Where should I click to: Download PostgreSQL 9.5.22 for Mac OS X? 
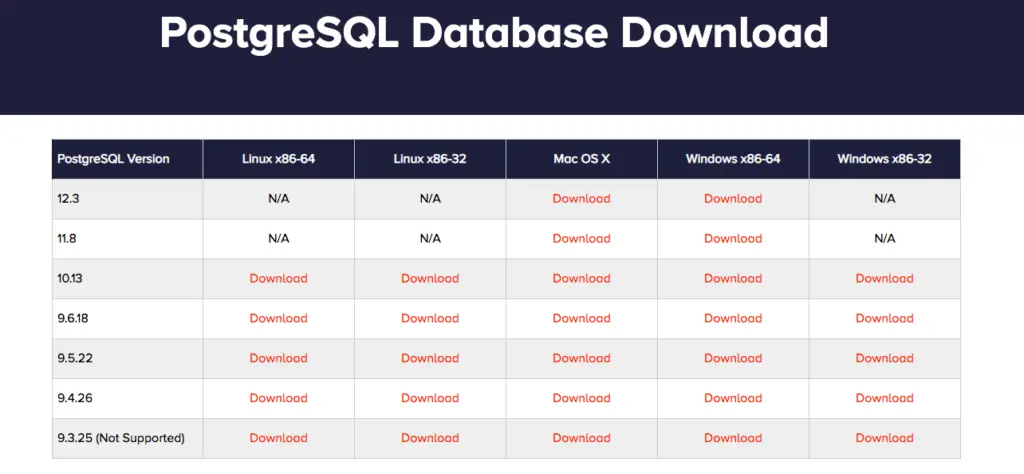tap(581, 358)
